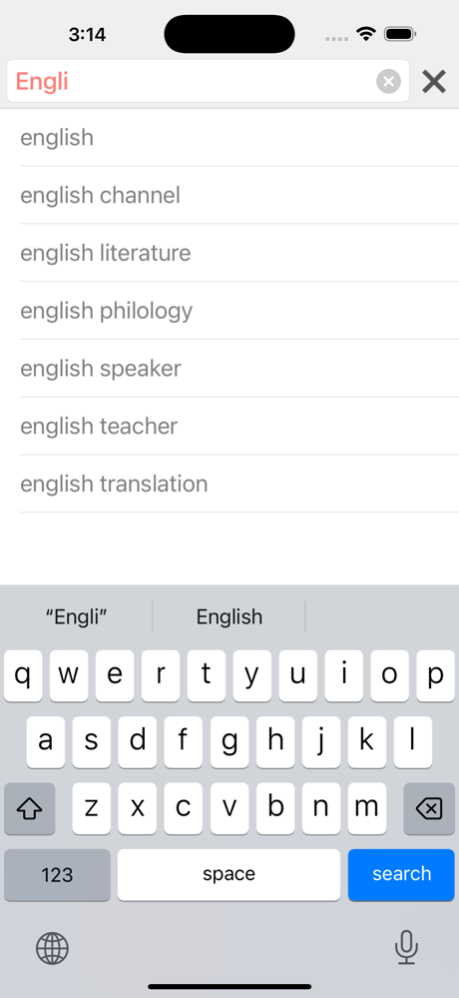Keep the quoted "Engli" prediction
The image size is (459, 998).
76,616
